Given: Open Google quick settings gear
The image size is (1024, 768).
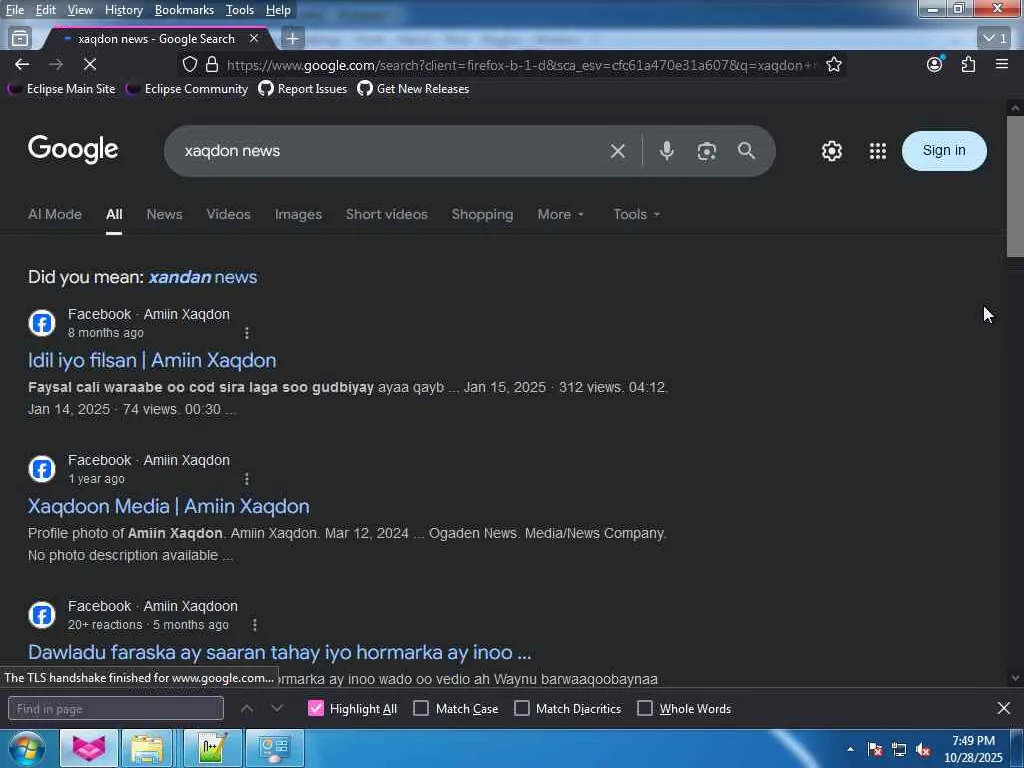Looking at the screenshot, I should (x=831, y=151).
